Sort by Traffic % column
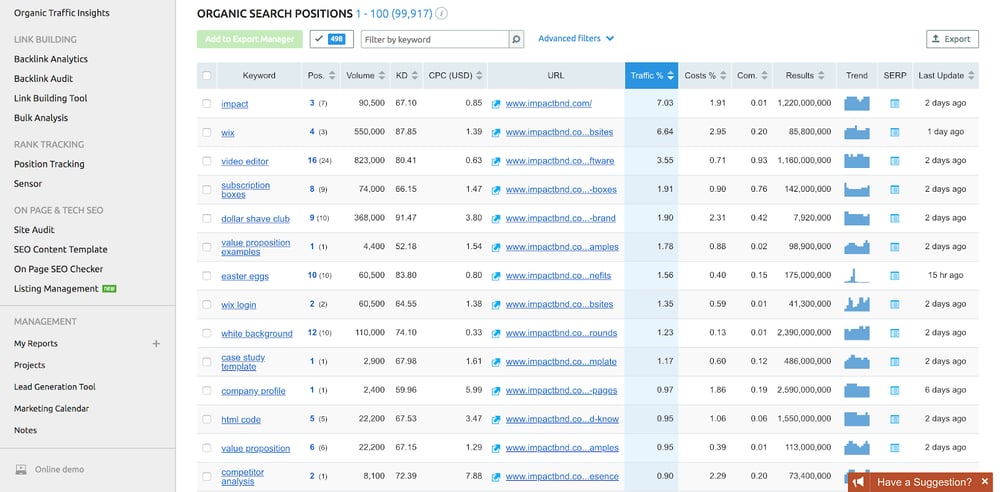This screenshot has height=492, width=1000. (651, 75)
